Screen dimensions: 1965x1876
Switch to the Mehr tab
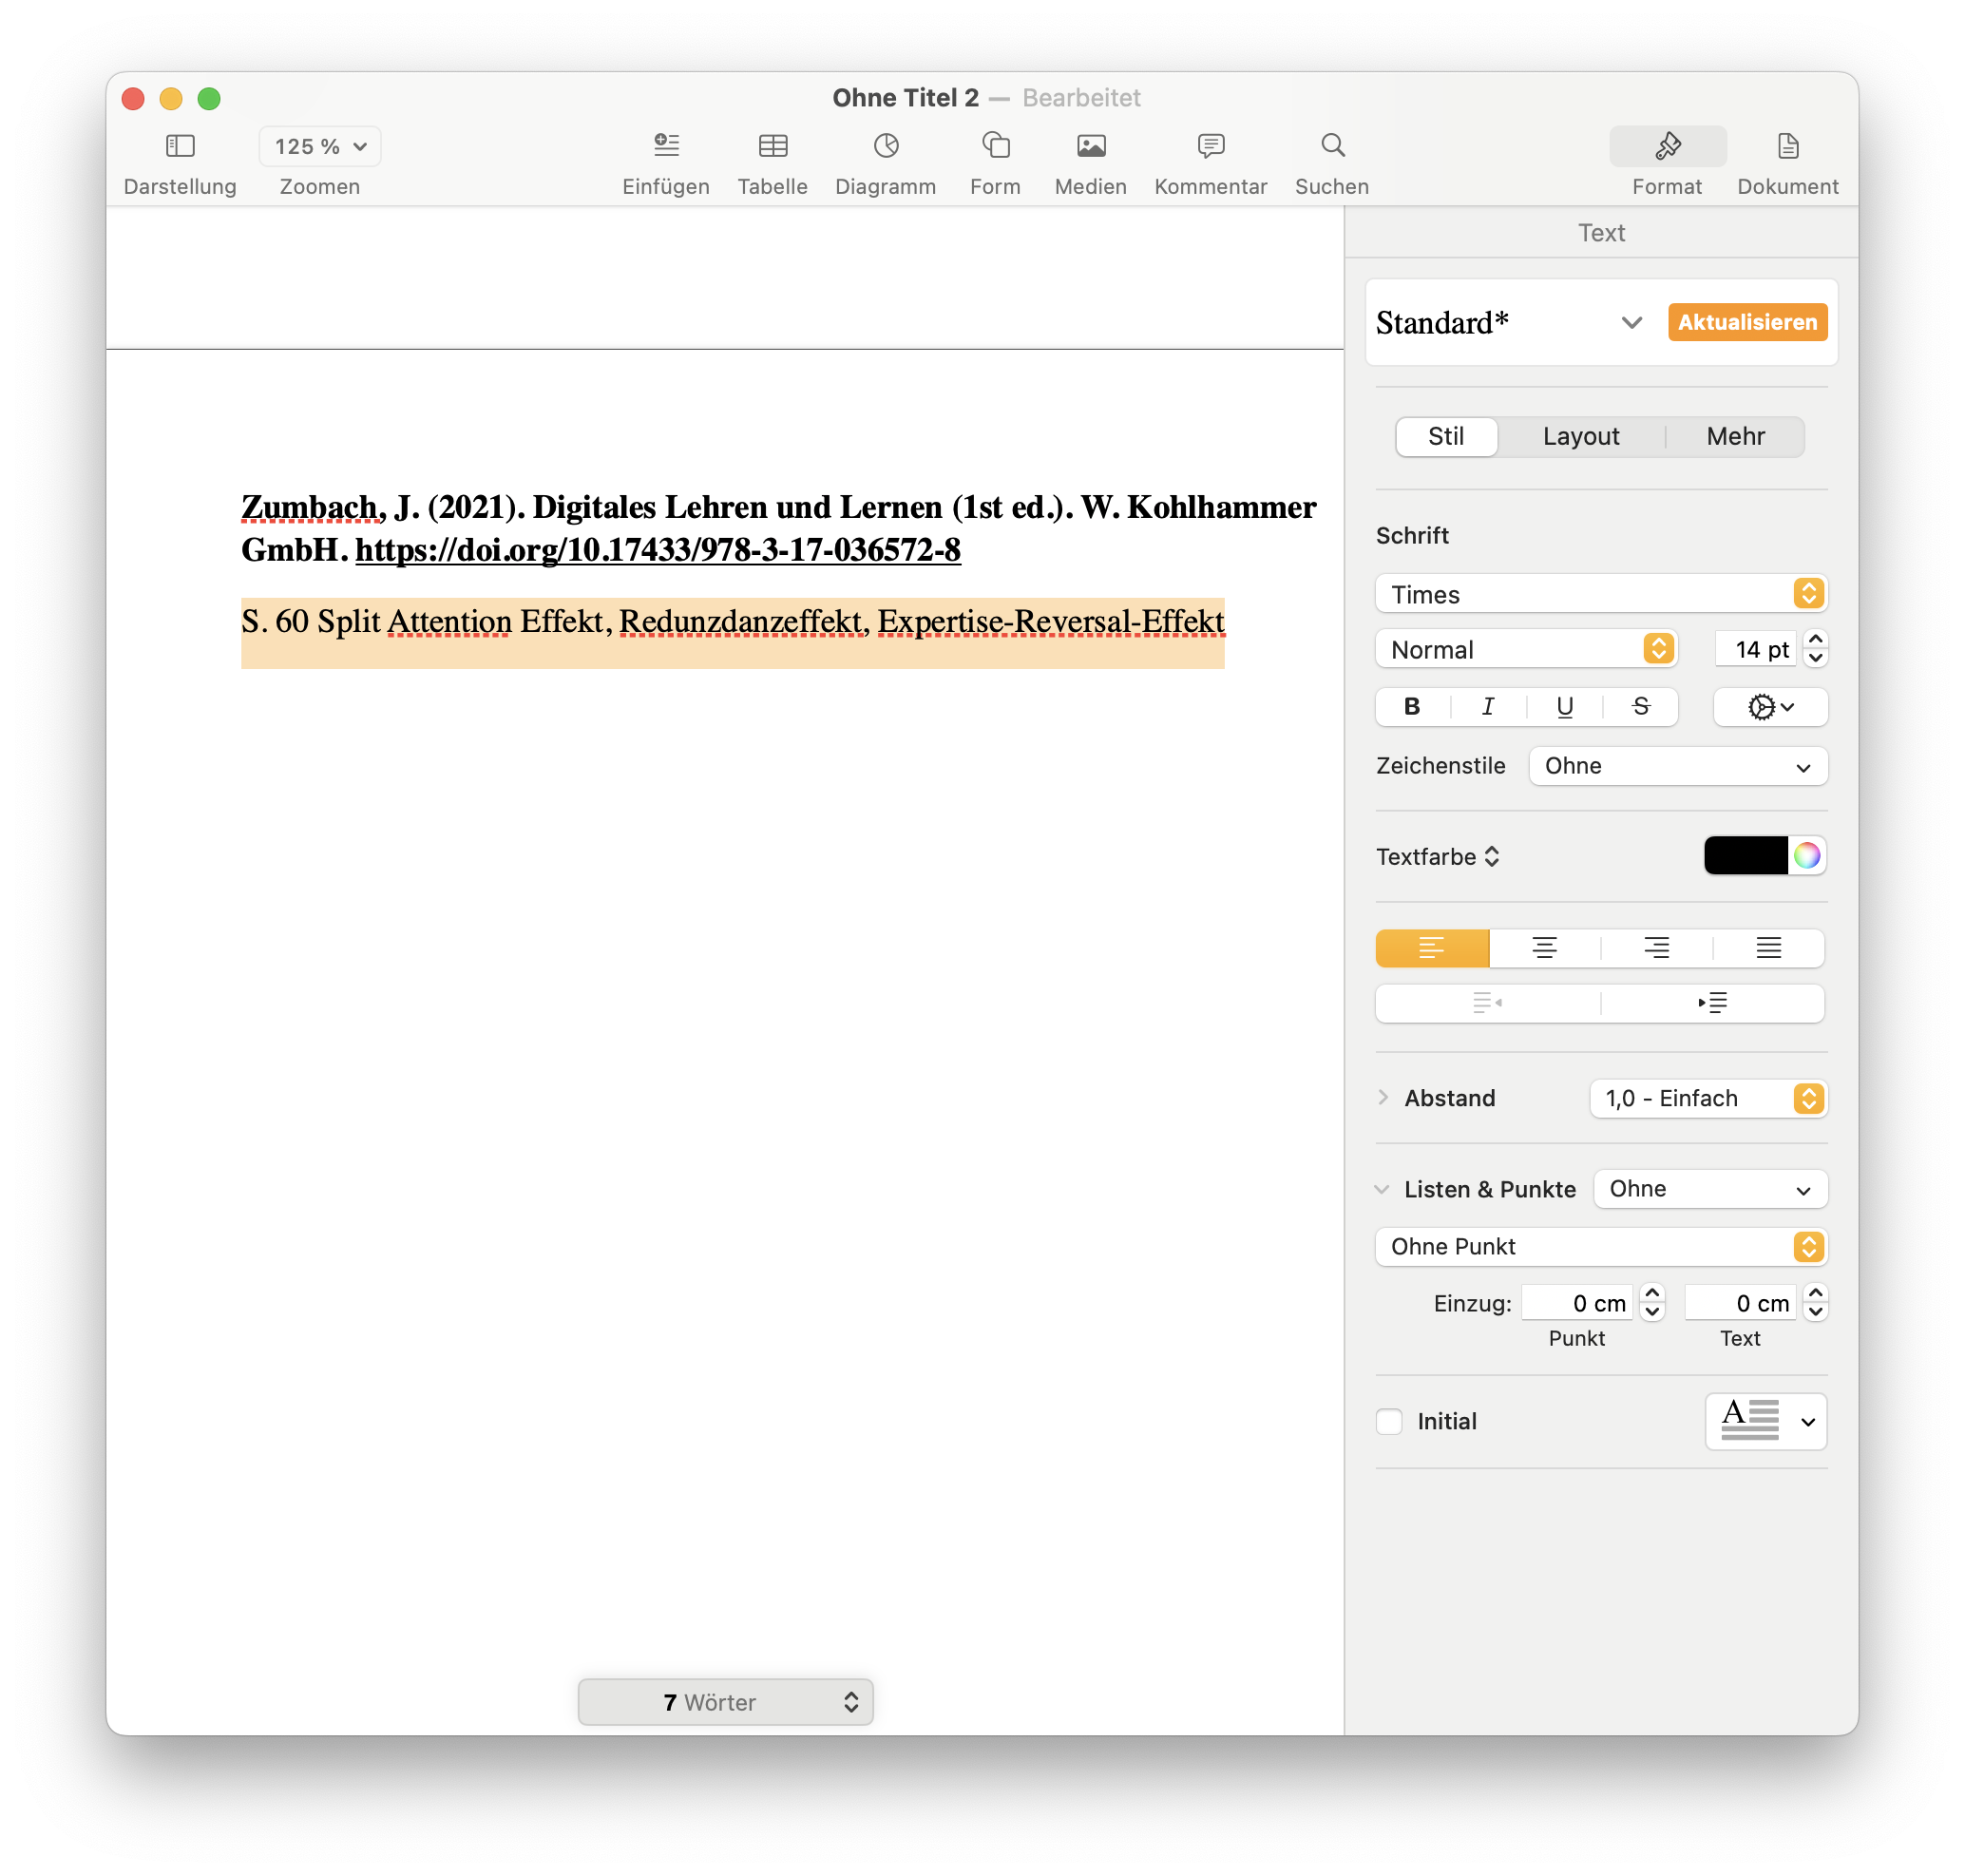[x=1735, y=437]
